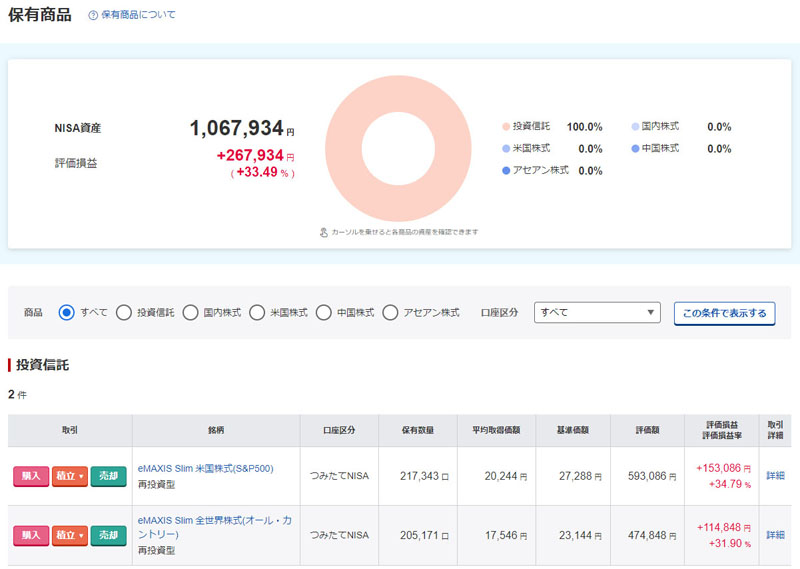Click the 投資信託 legend color dot
This screenshot has height=569, width=800.
pos(506,127)
